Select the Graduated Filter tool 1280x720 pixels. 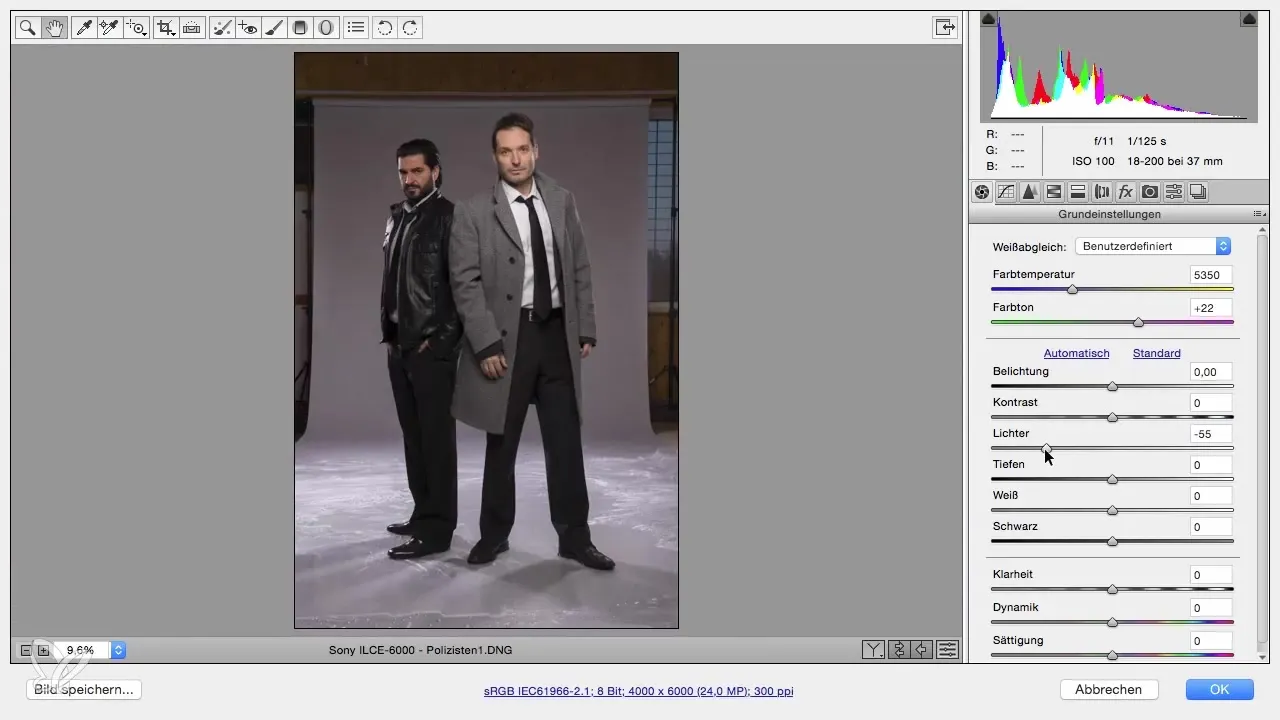tap(299, 28)
